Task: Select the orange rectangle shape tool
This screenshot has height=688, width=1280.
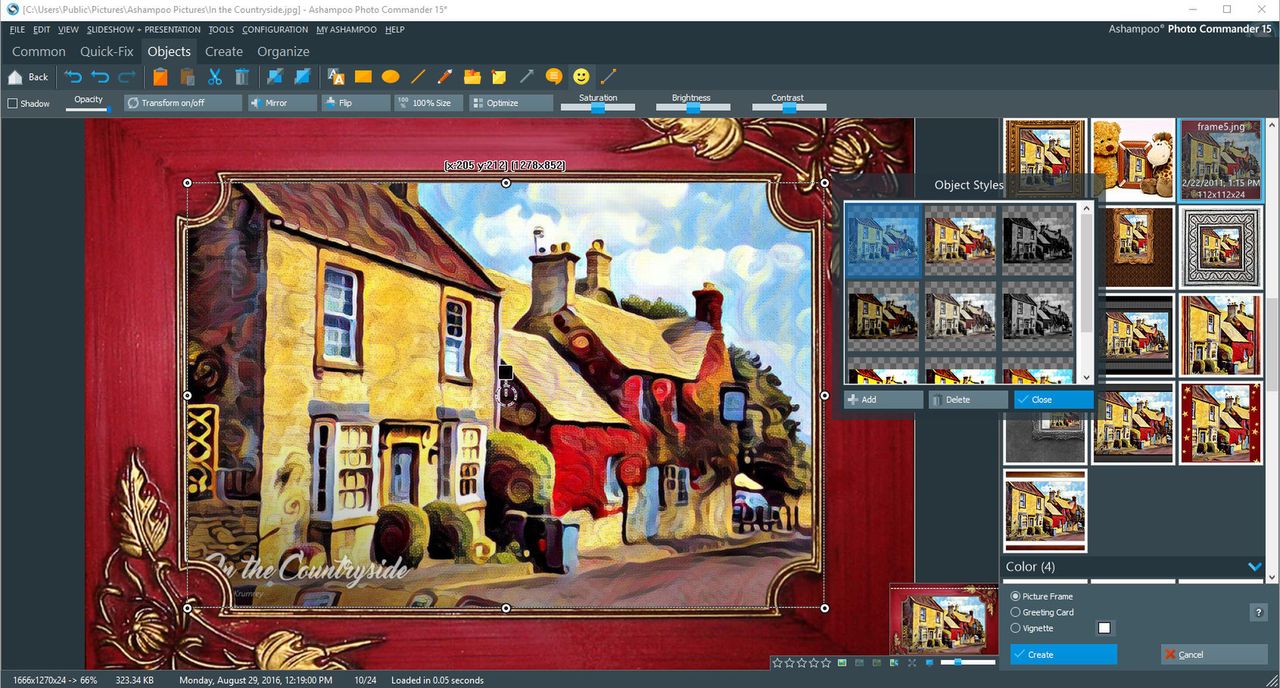Action: click(363, 77)
